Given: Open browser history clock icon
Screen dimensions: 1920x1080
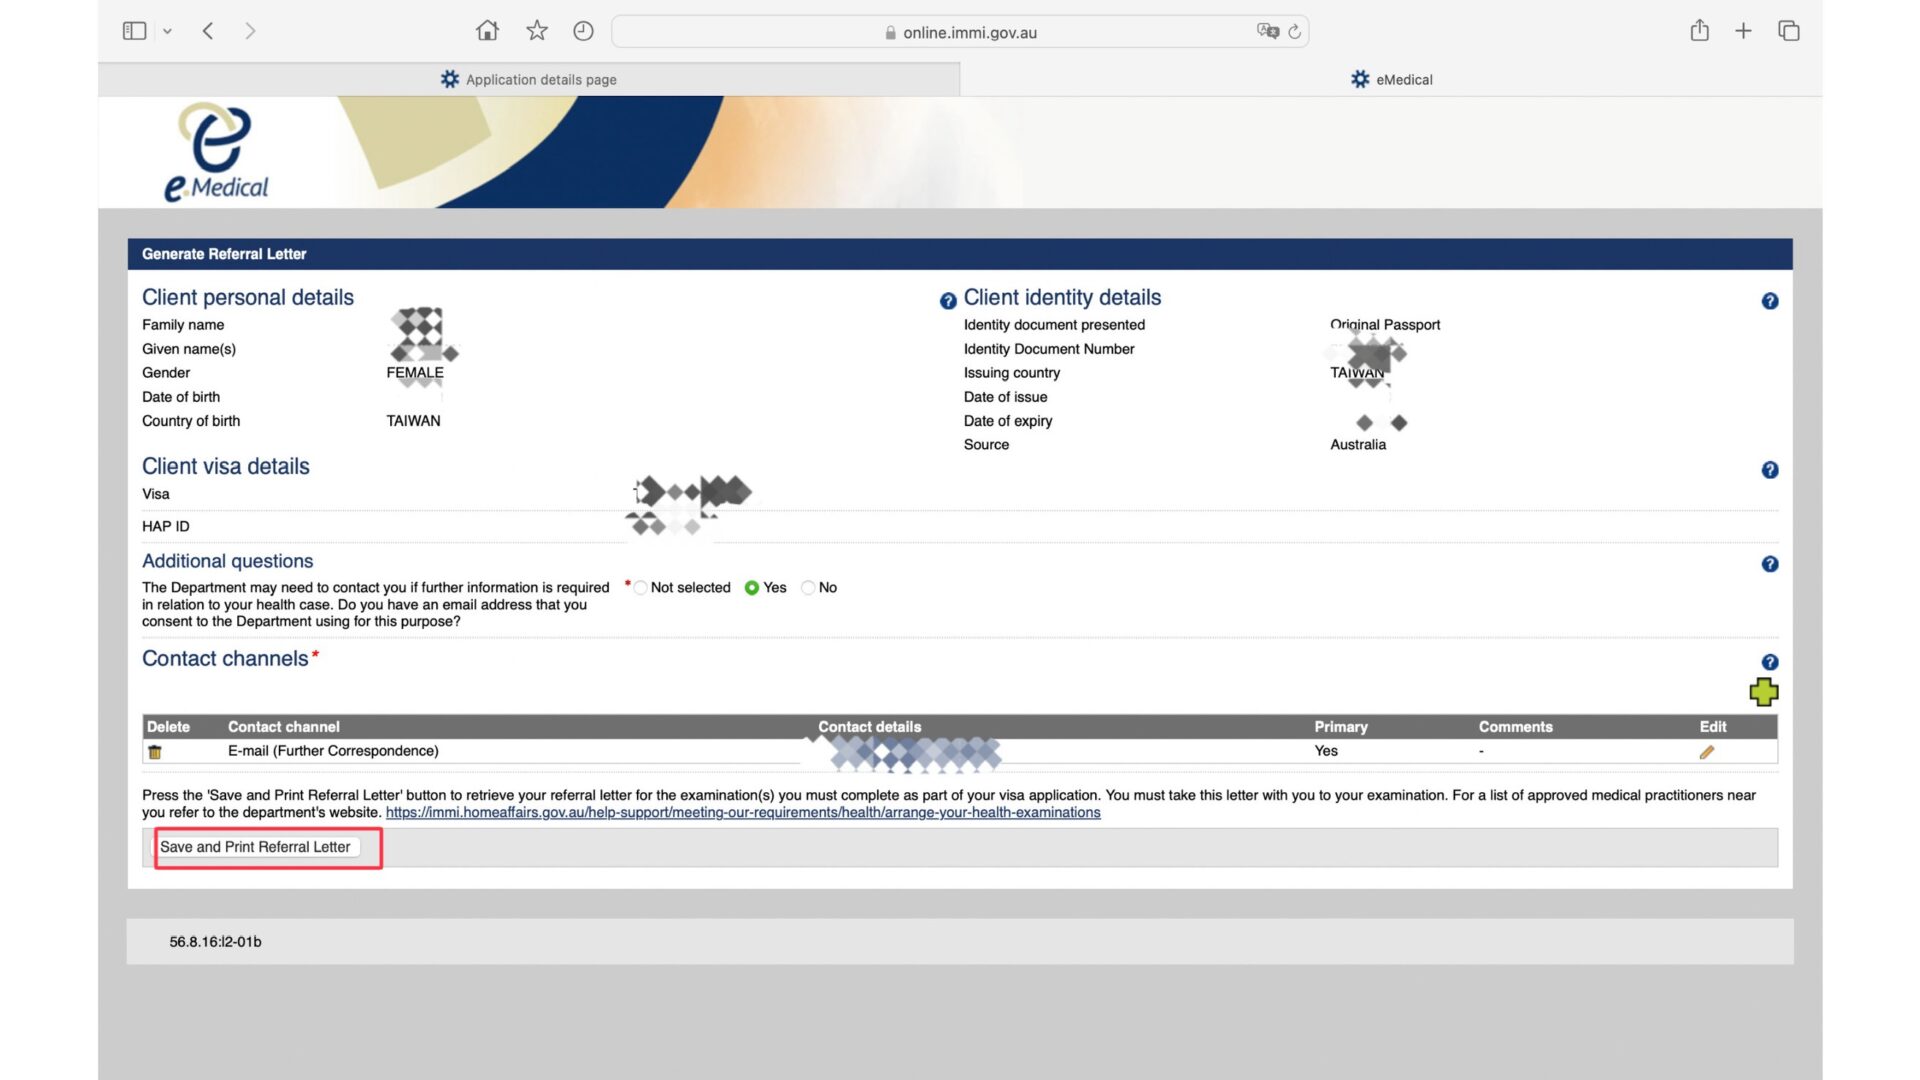Looking at the screenshot, I should [583, 31].
